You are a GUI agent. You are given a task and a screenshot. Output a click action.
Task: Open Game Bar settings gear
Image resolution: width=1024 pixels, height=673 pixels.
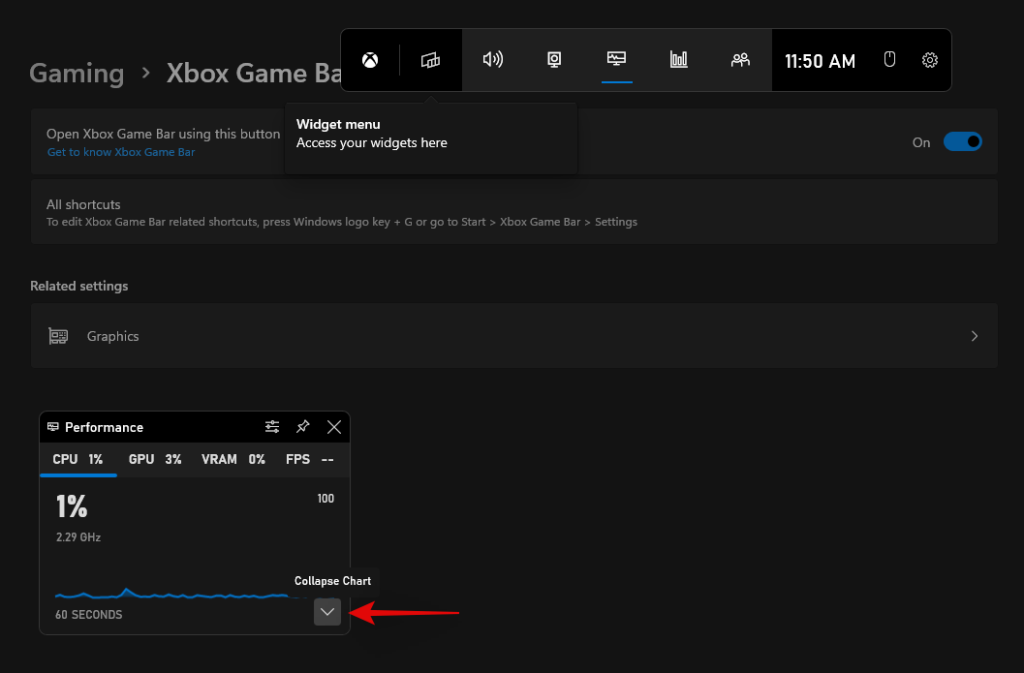[930, 60]
